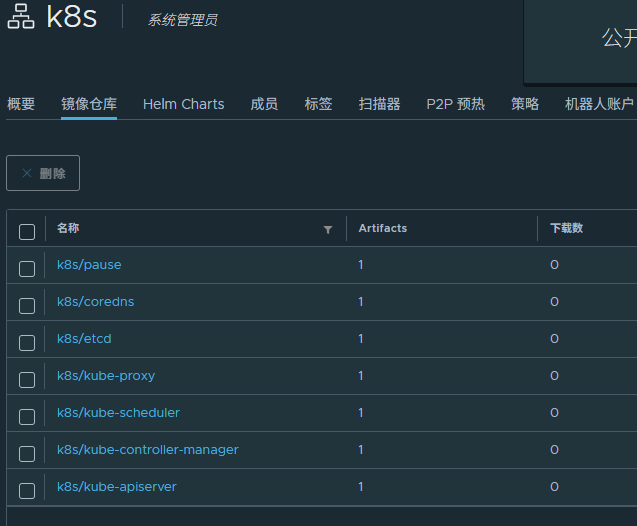Viewport: 637px width, 526px height.
Task: Open the k8s/etcd repository link
Action: pos(84,339)
